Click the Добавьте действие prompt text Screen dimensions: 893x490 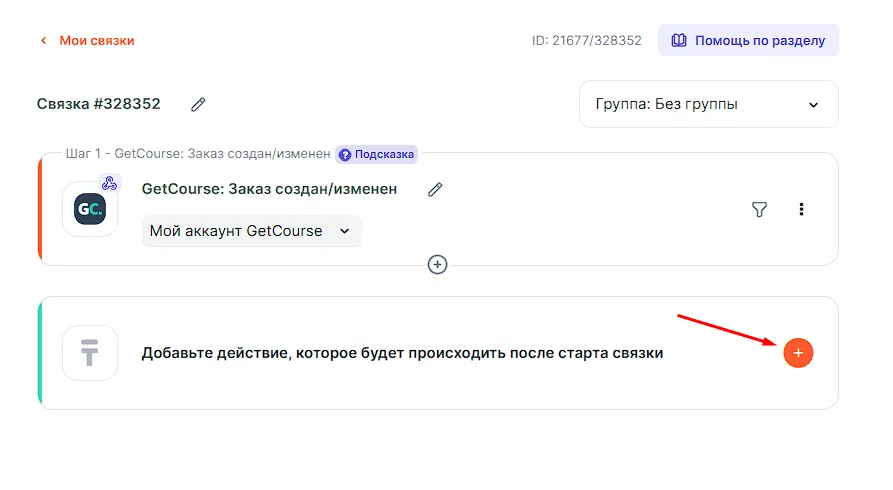[x=402, y=353]
